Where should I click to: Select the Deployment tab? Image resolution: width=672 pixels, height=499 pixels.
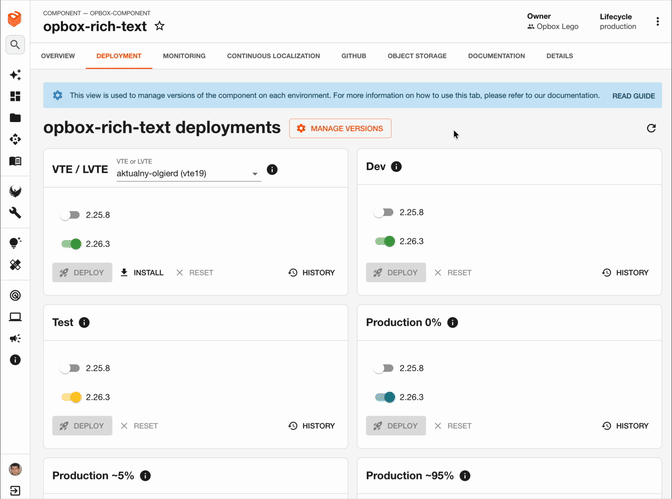[x=119, y=56]
